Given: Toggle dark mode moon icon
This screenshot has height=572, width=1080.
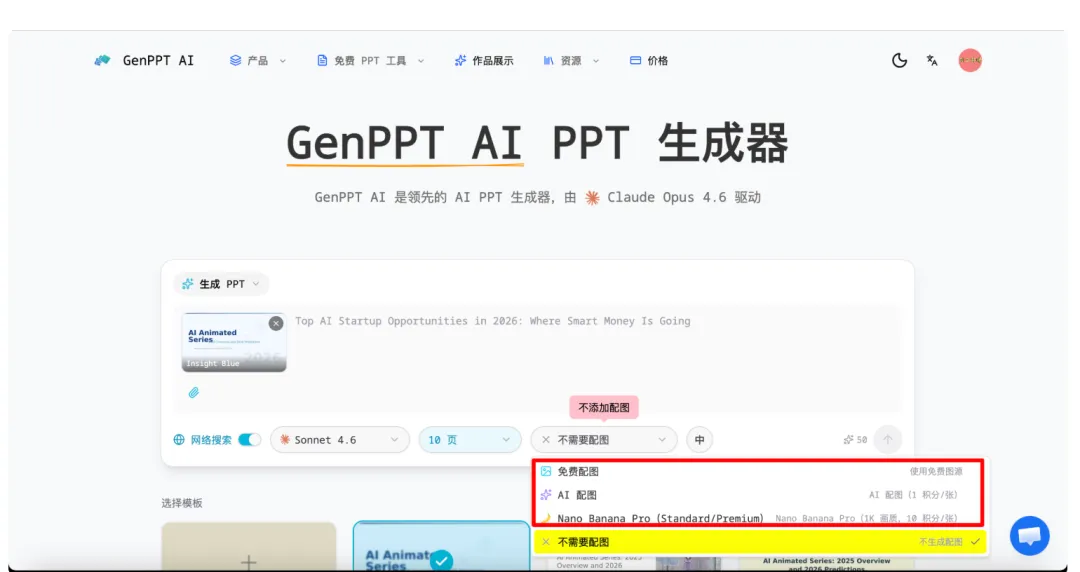Looking at the screenshot, I should coord(900,61).
